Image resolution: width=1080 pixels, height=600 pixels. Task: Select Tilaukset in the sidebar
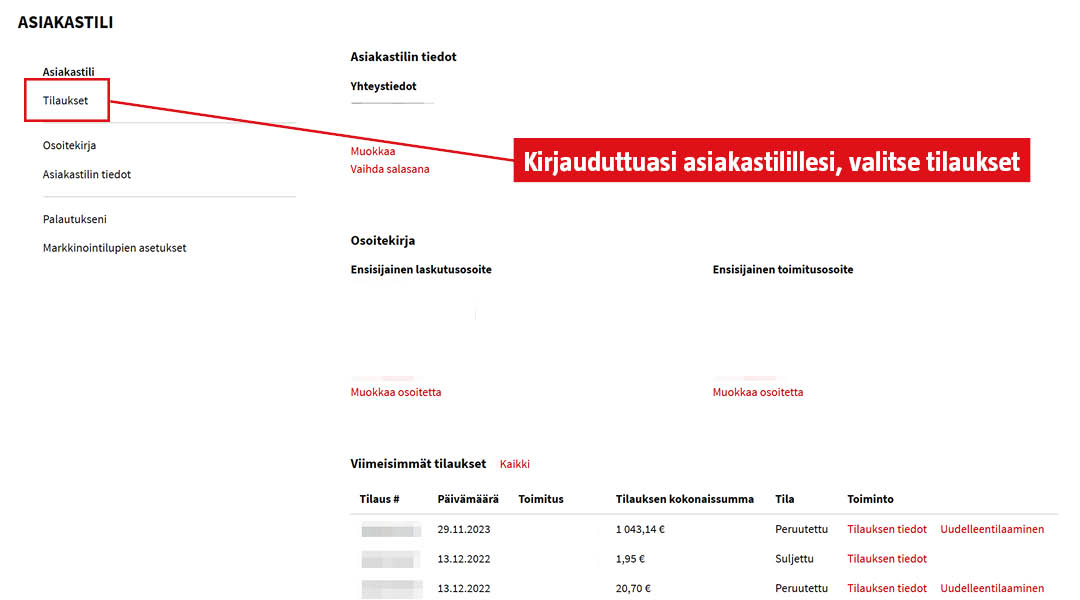pos(65,101)
